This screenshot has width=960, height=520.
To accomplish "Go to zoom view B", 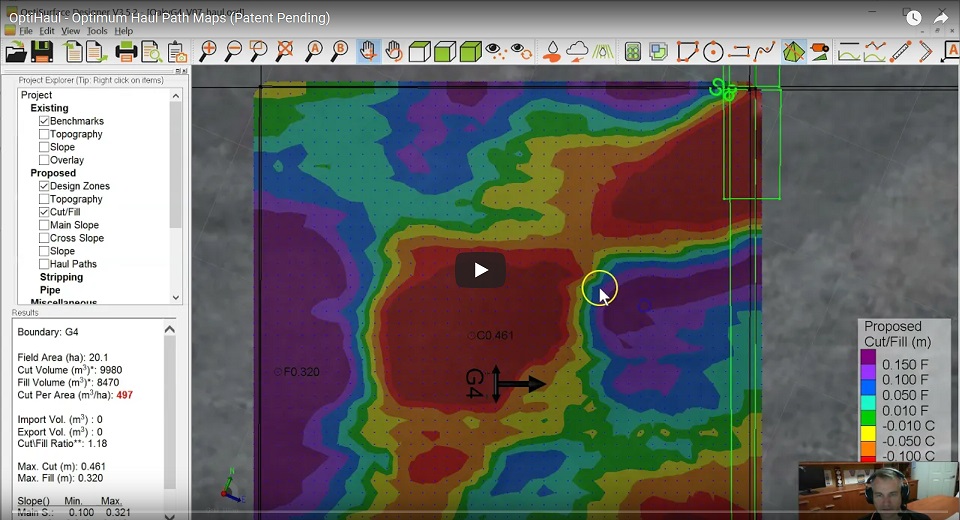I will tap(339, 51).
